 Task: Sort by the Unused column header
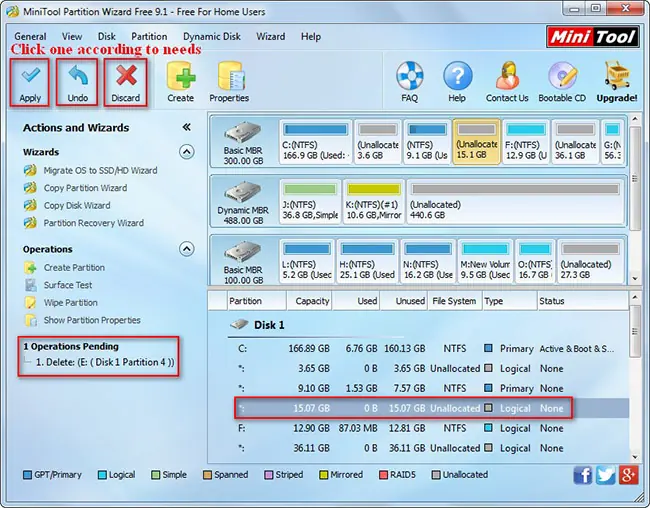(404, 301)
